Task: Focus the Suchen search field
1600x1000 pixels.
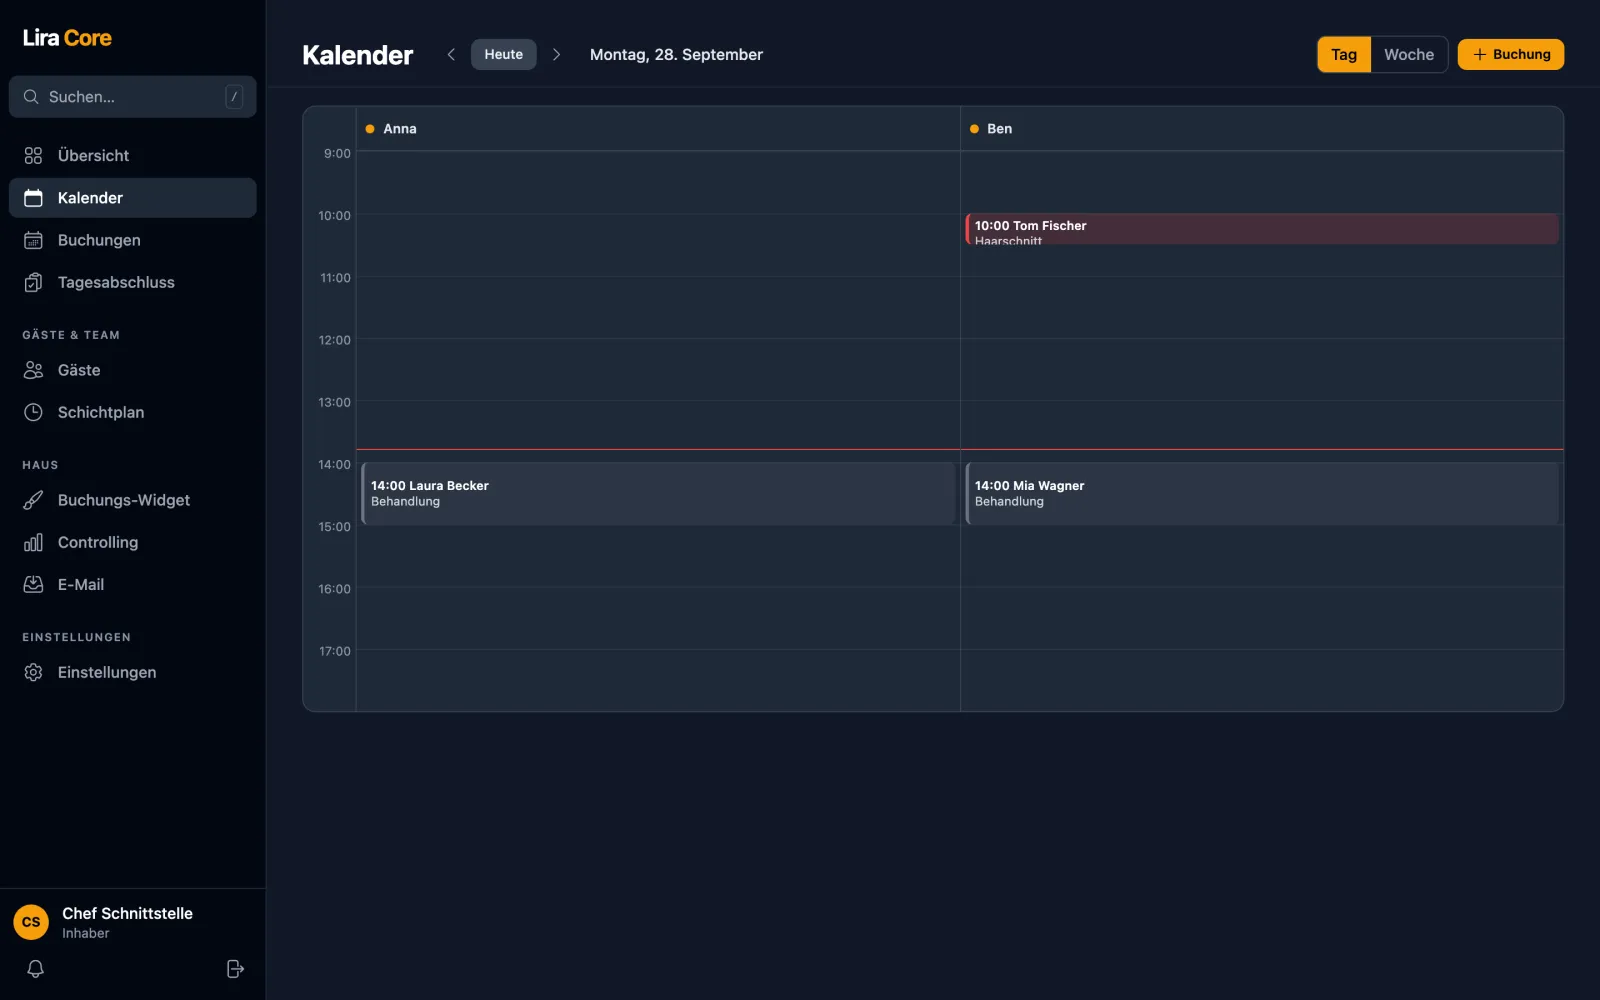Action: click(132, 97)
